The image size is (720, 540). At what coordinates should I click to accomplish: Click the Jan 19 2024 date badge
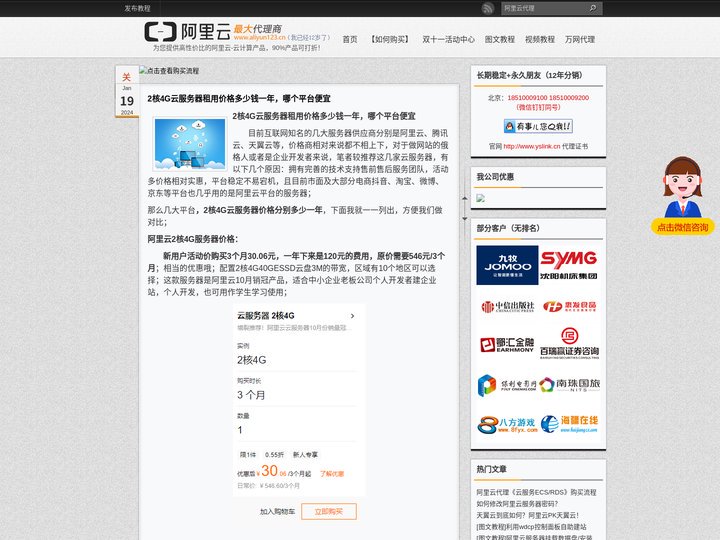click(127, 92)
